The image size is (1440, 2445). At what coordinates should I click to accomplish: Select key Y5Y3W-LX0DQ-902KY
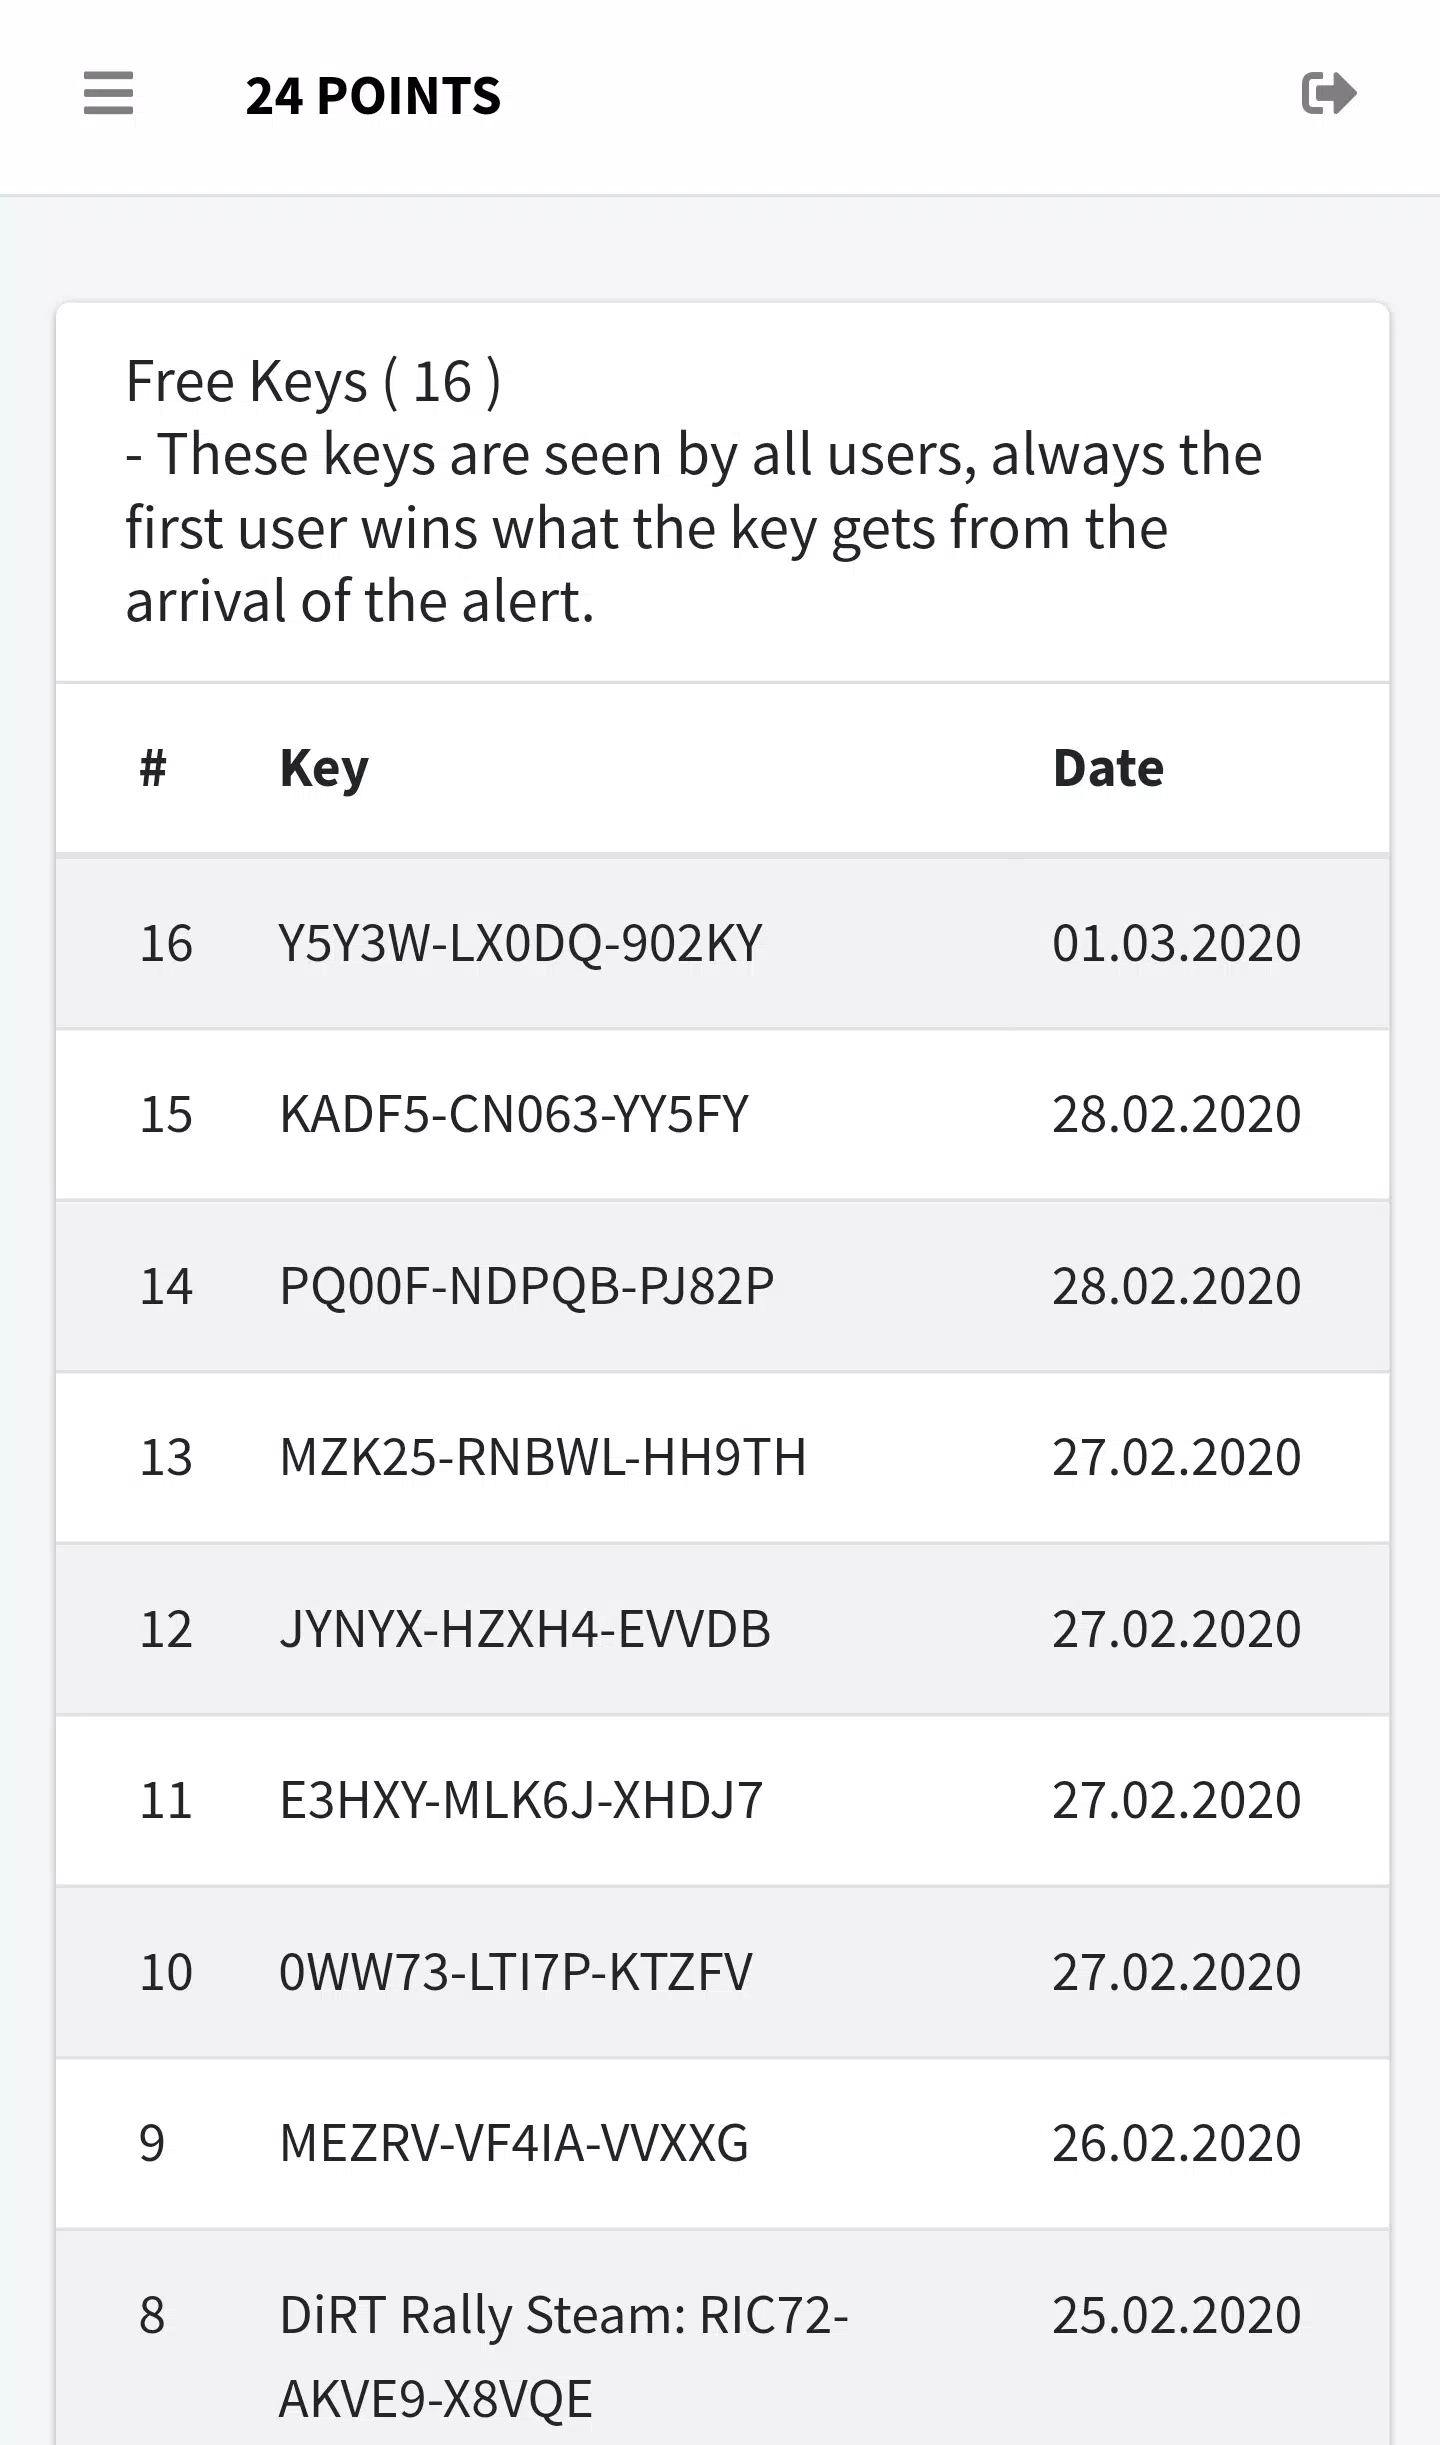click(x=521, y=943)
